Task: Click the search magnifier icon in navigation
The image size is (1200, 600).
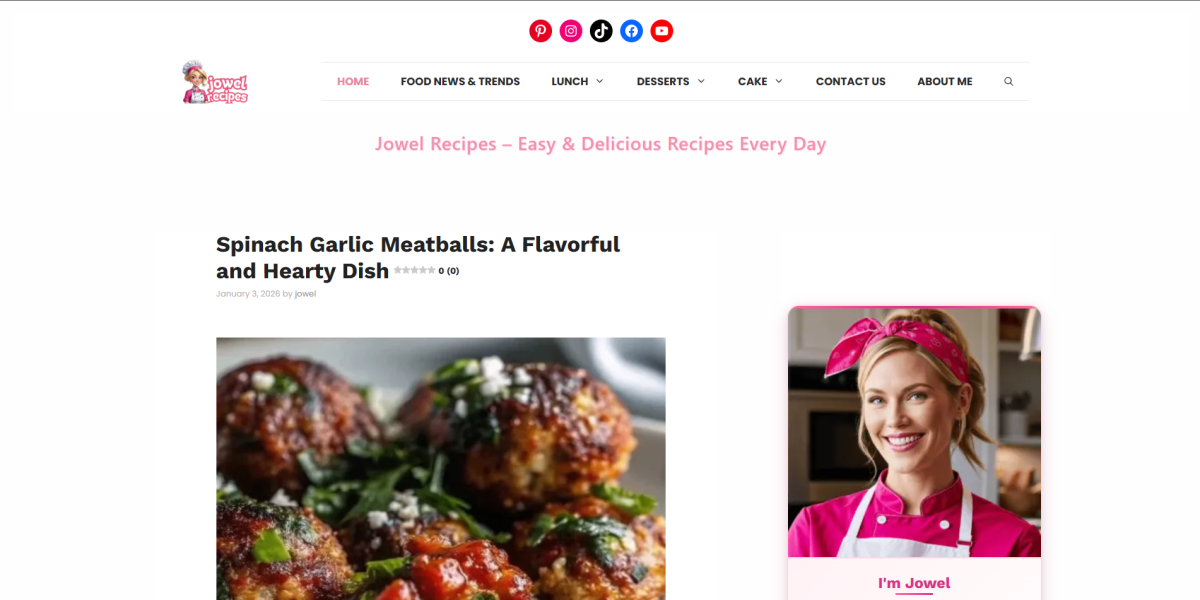Action: pyautogui.click(x=1008, y=82)
